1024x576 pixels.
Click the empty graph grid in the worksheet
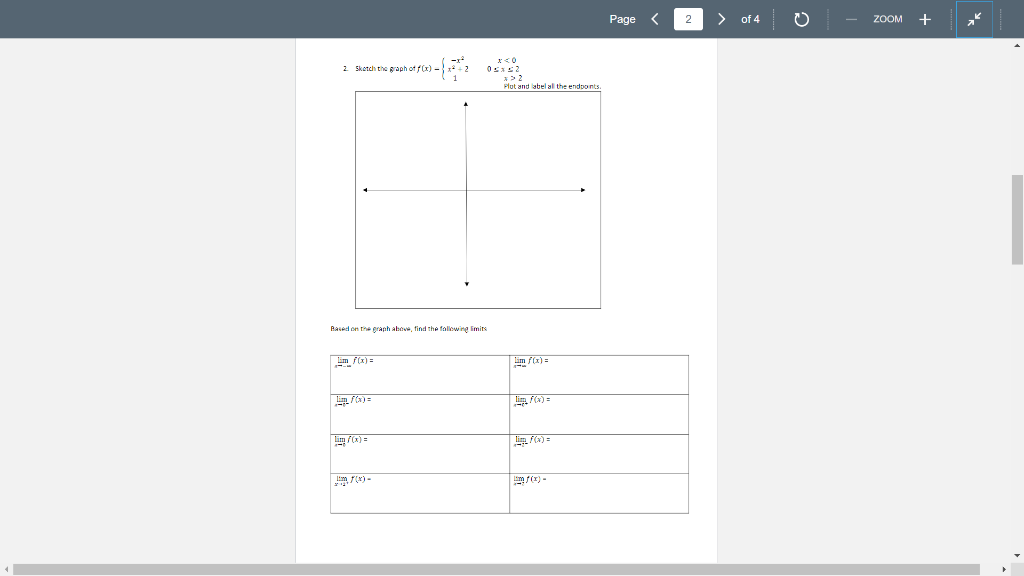[477, 198]
